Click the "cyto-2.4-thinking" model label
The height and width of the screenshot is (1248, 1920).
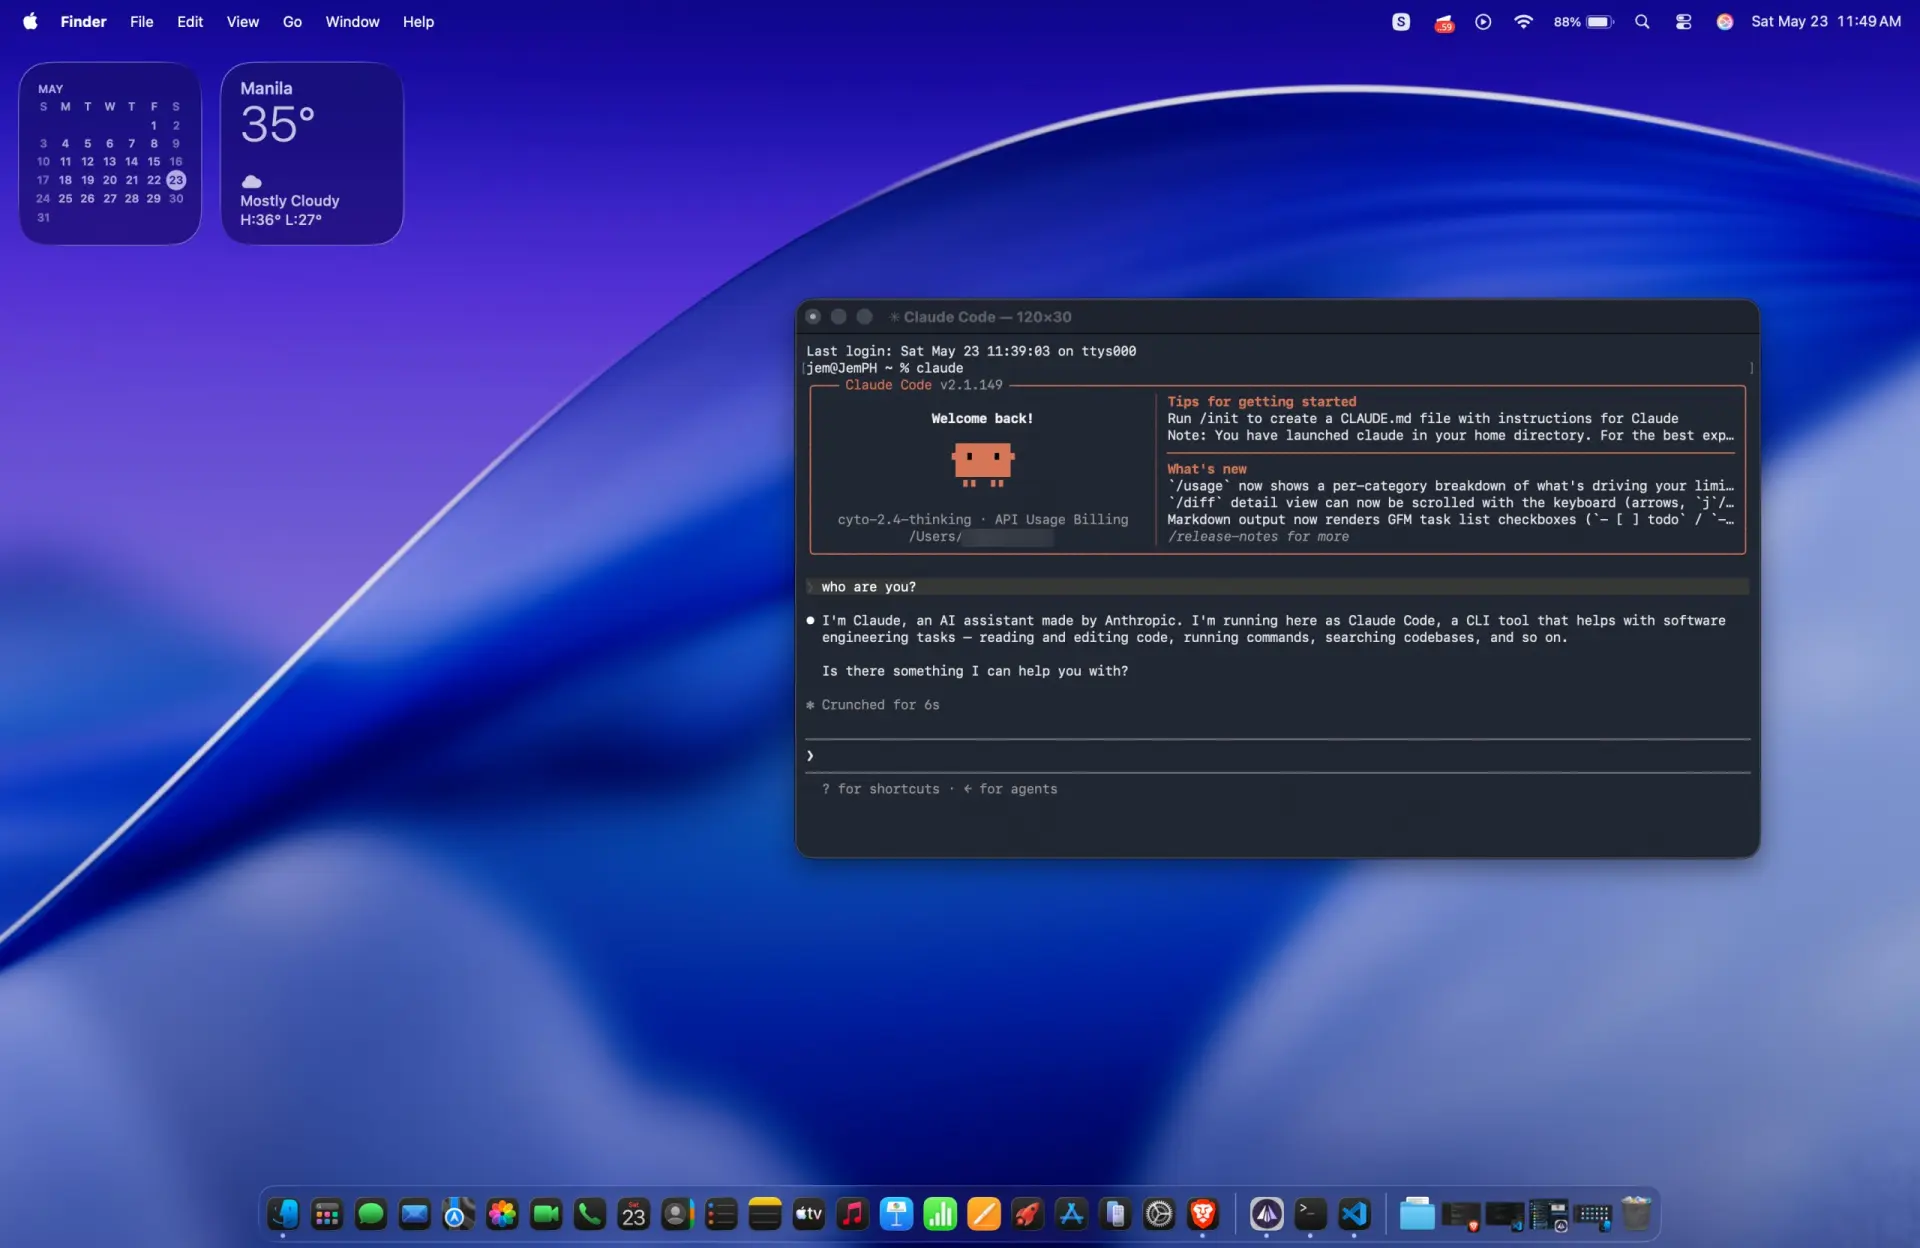pos(904,520)
